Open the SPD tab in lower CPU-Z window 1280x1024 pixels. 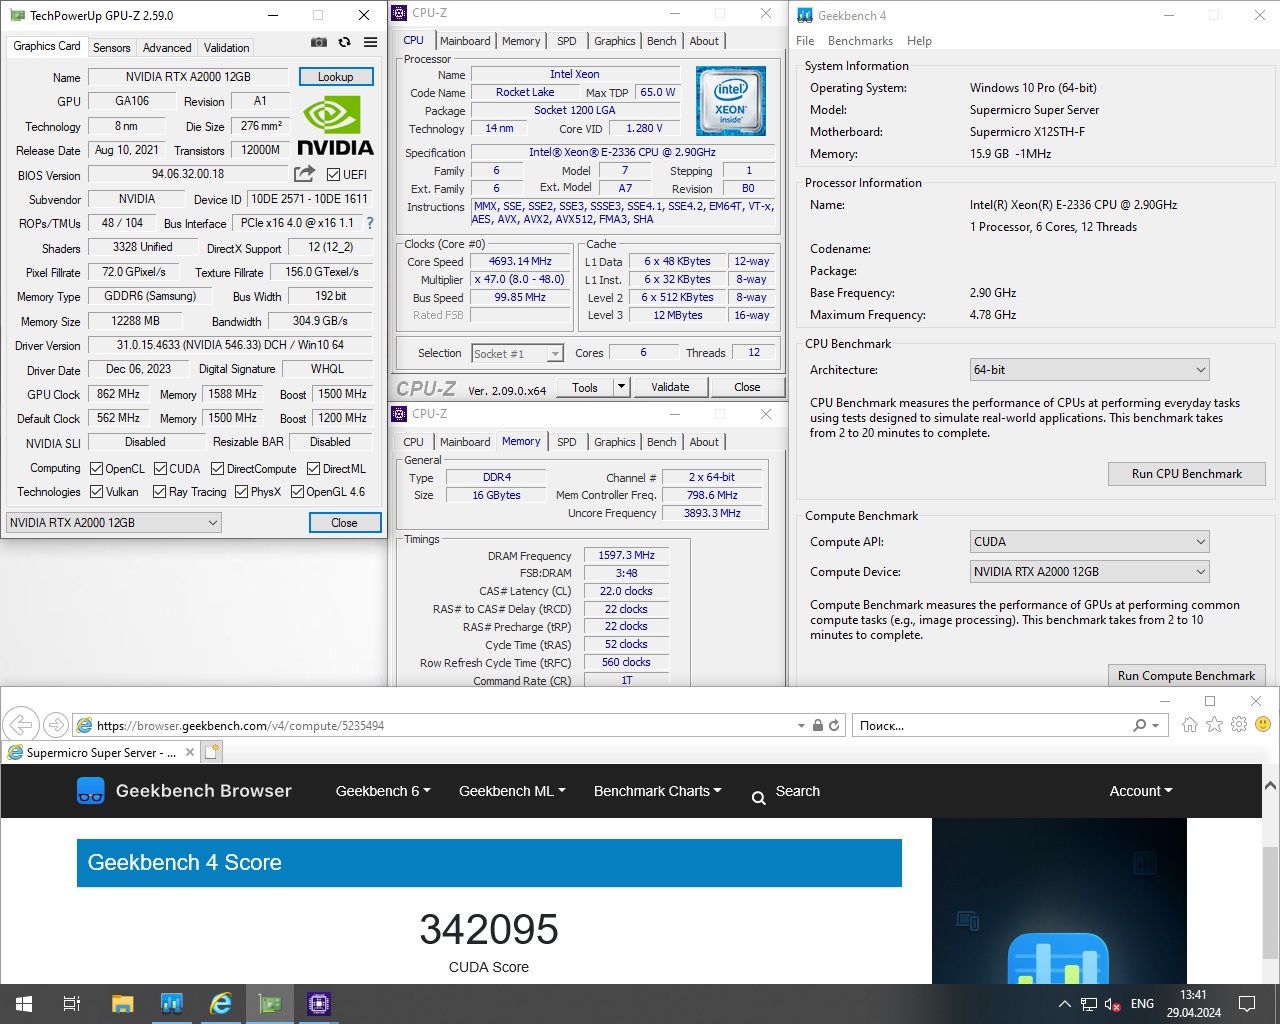(x=566, y=442)
